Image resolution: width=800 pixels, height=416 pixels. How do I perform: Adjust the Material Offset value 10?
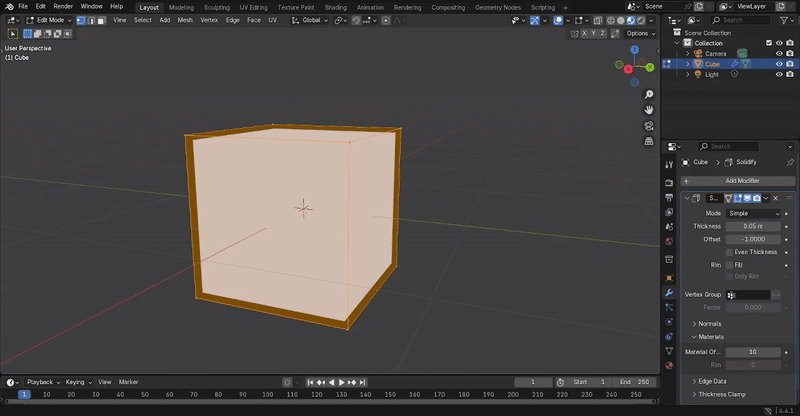click(x=753, y=352)
